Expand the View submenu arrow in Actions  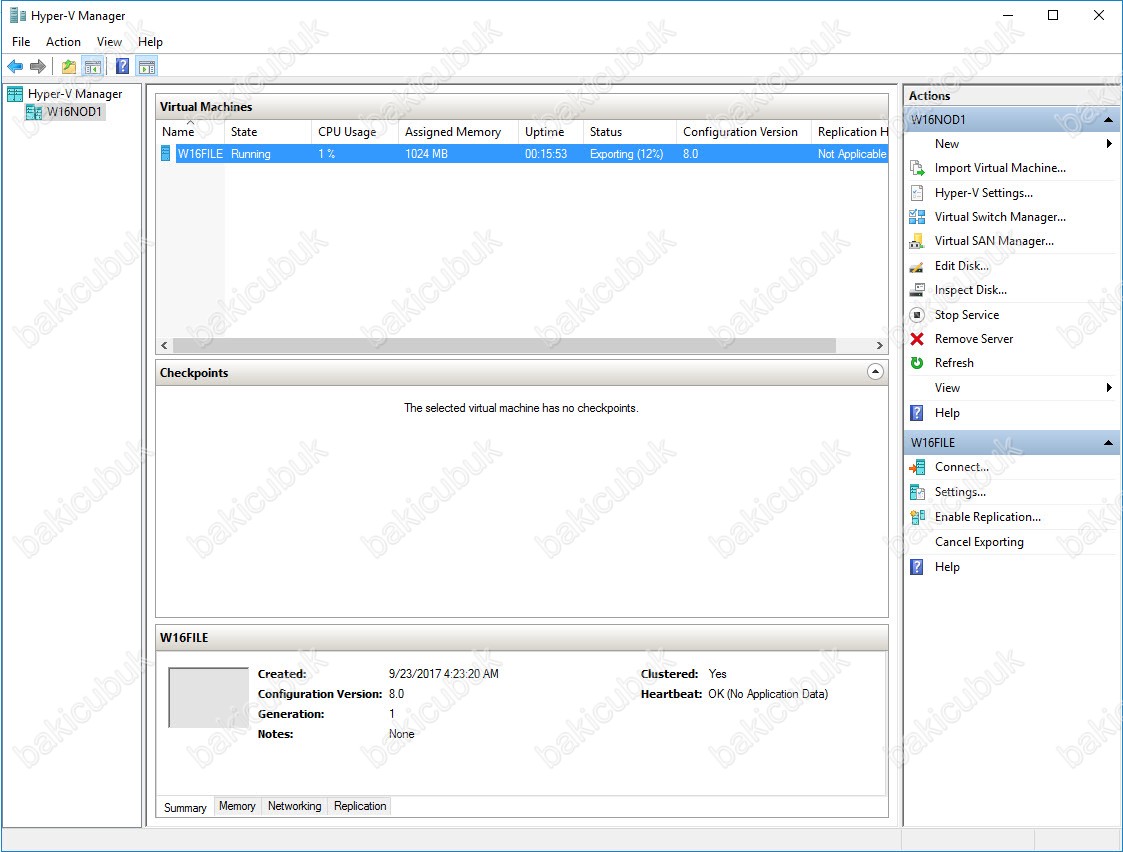pyautogui.click(x=1109, y=388)
